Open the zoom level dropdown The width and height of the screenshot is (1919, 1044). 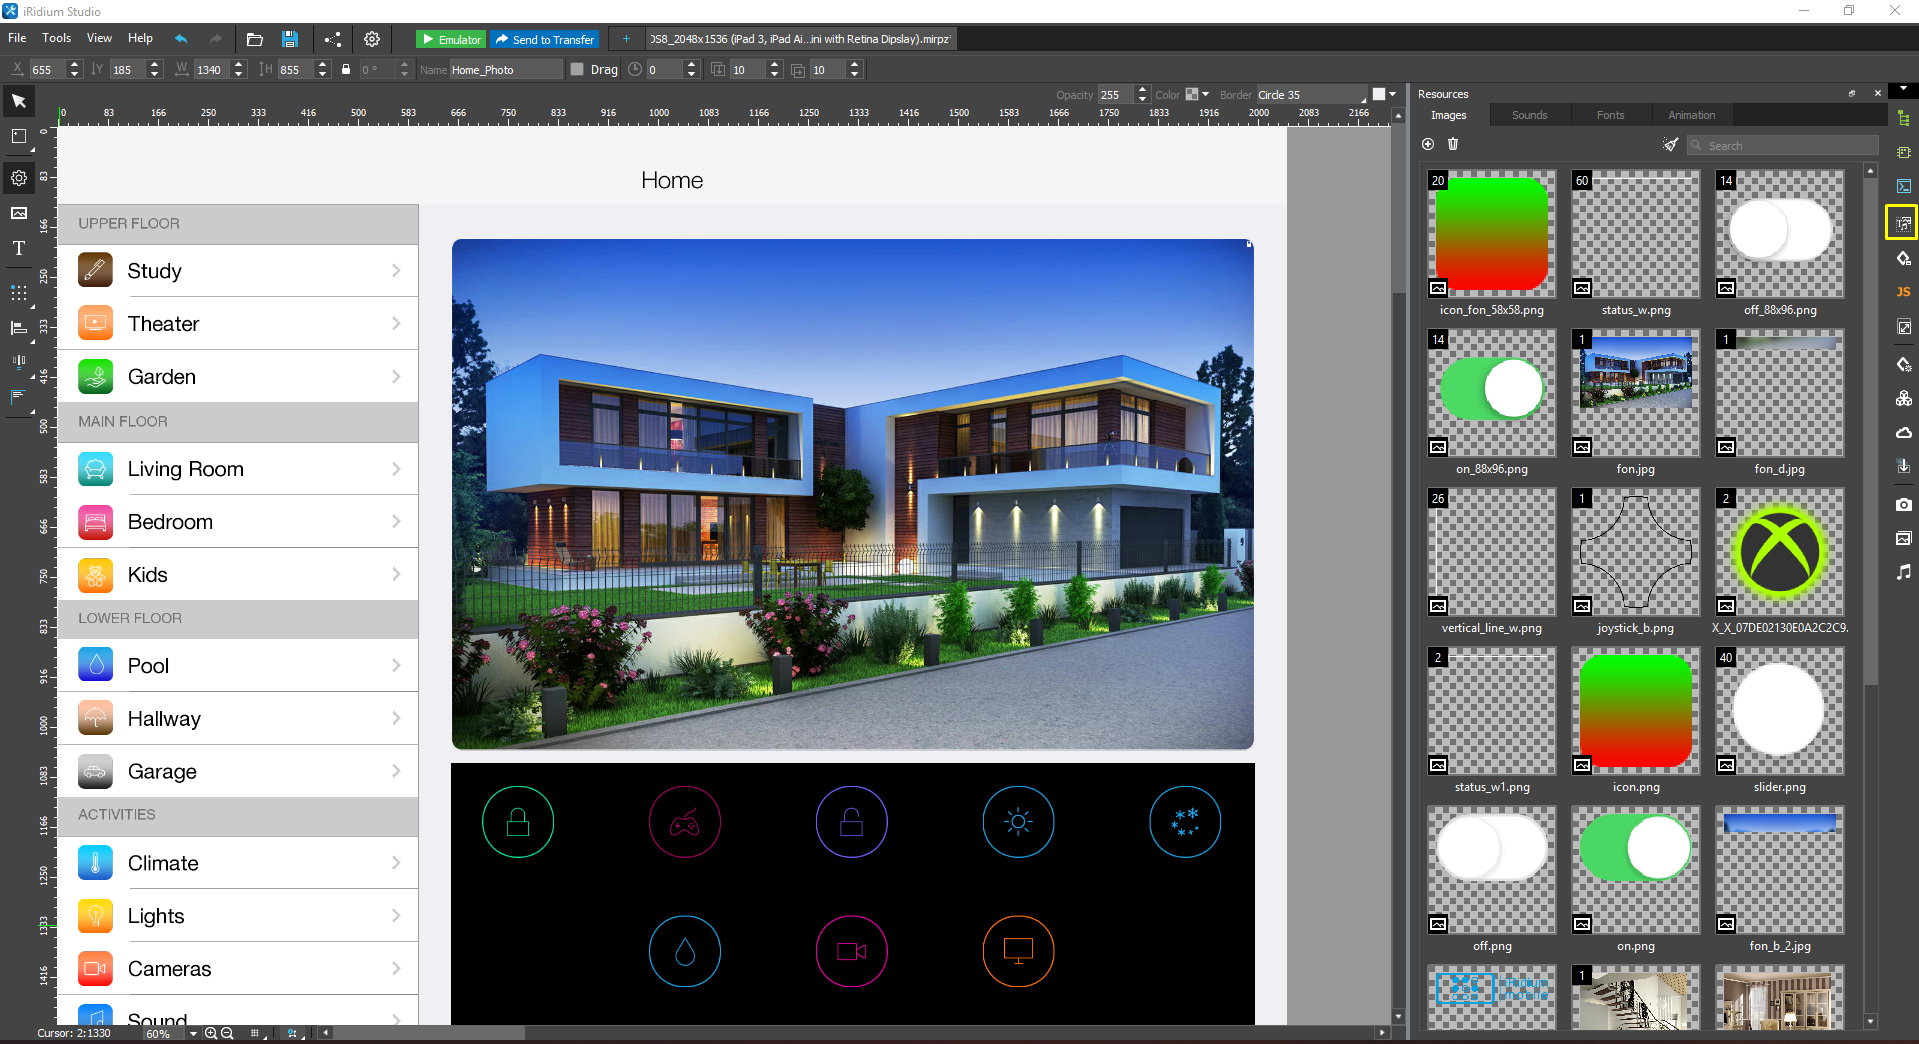(193, 1034)
